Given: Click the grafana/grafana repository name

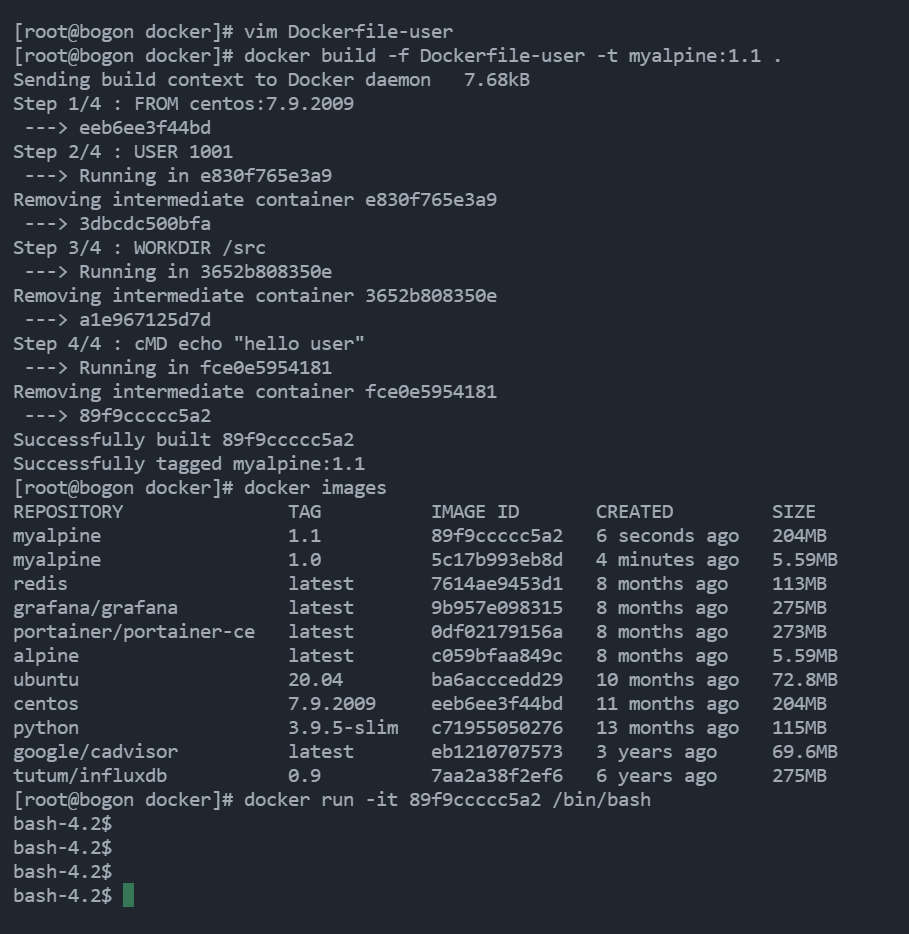Looking at the screenshot, I should coord(95,608).
